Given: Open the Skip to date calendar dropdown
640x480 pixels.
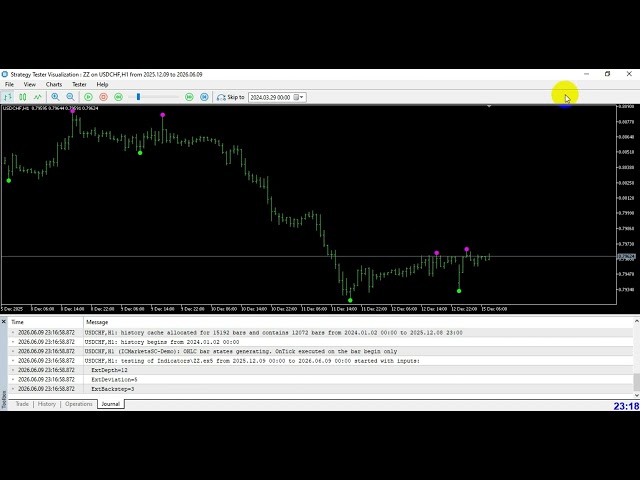Looking at the screenshot, I should tap(299, 97).
